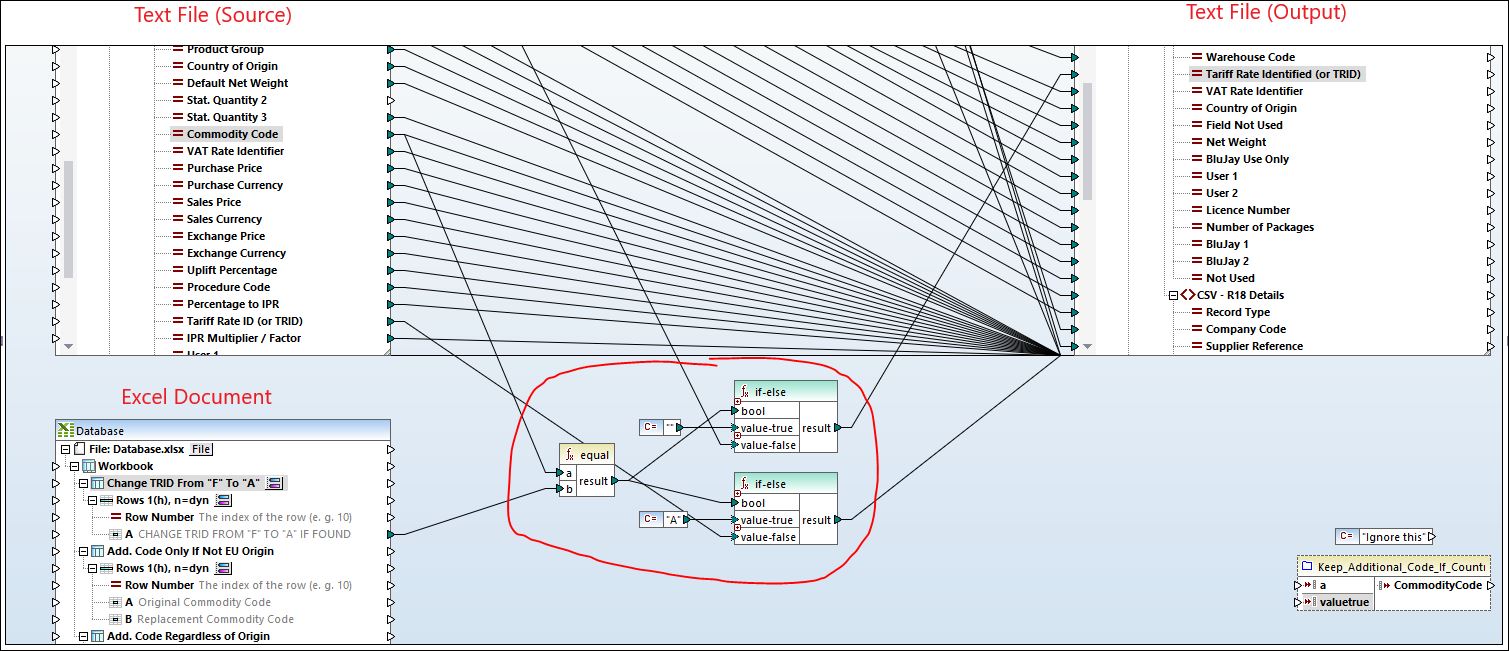Collapse the Add. Code Regardless of Origin worksheet

pyautogui.click(x=83, y=636)
